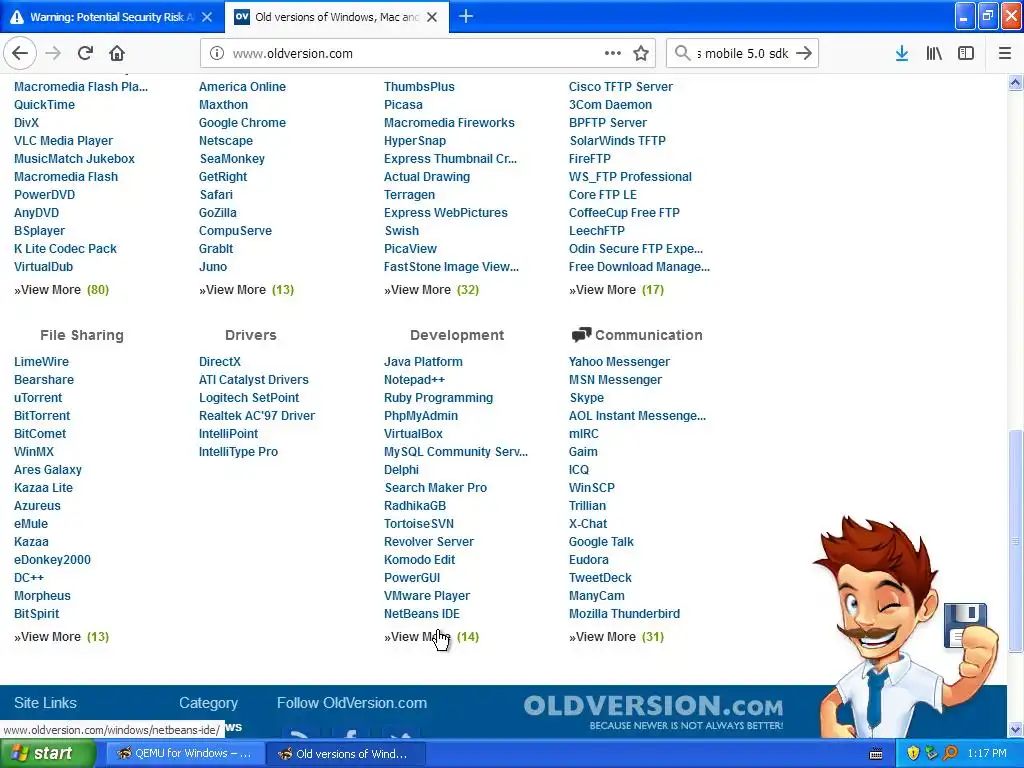
Task: Click the Drivers category heading
Action: tap(251, 335)
